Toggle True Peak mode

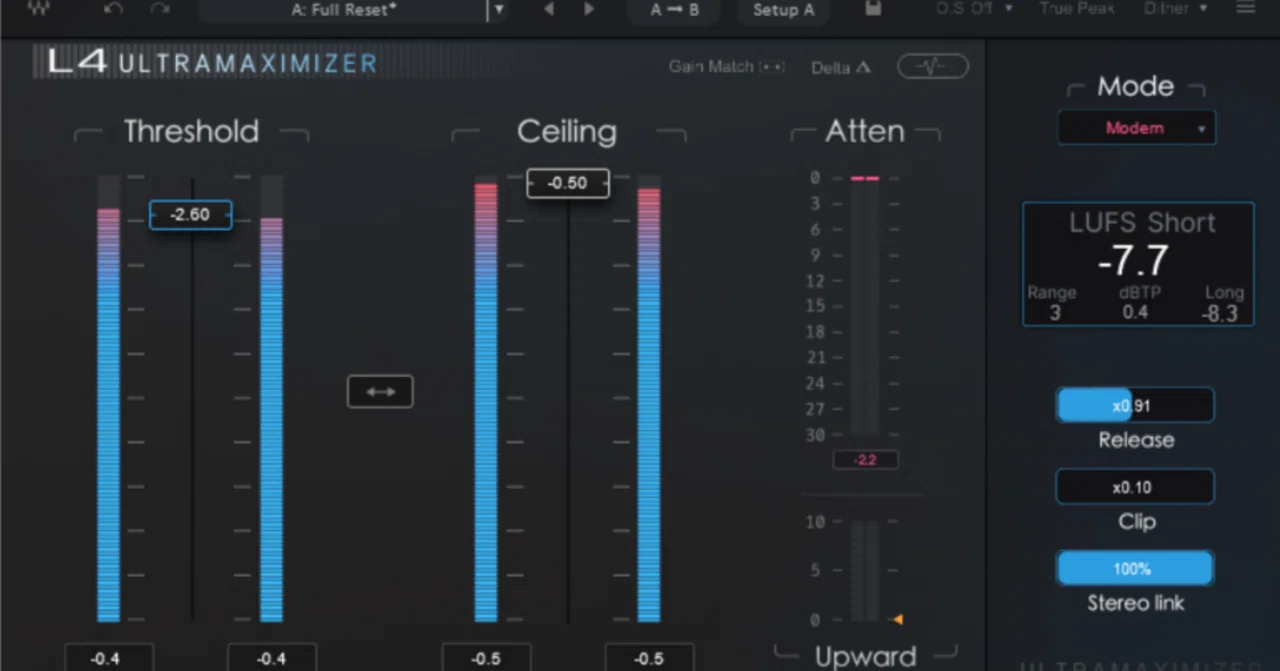tap(1076, 8)
